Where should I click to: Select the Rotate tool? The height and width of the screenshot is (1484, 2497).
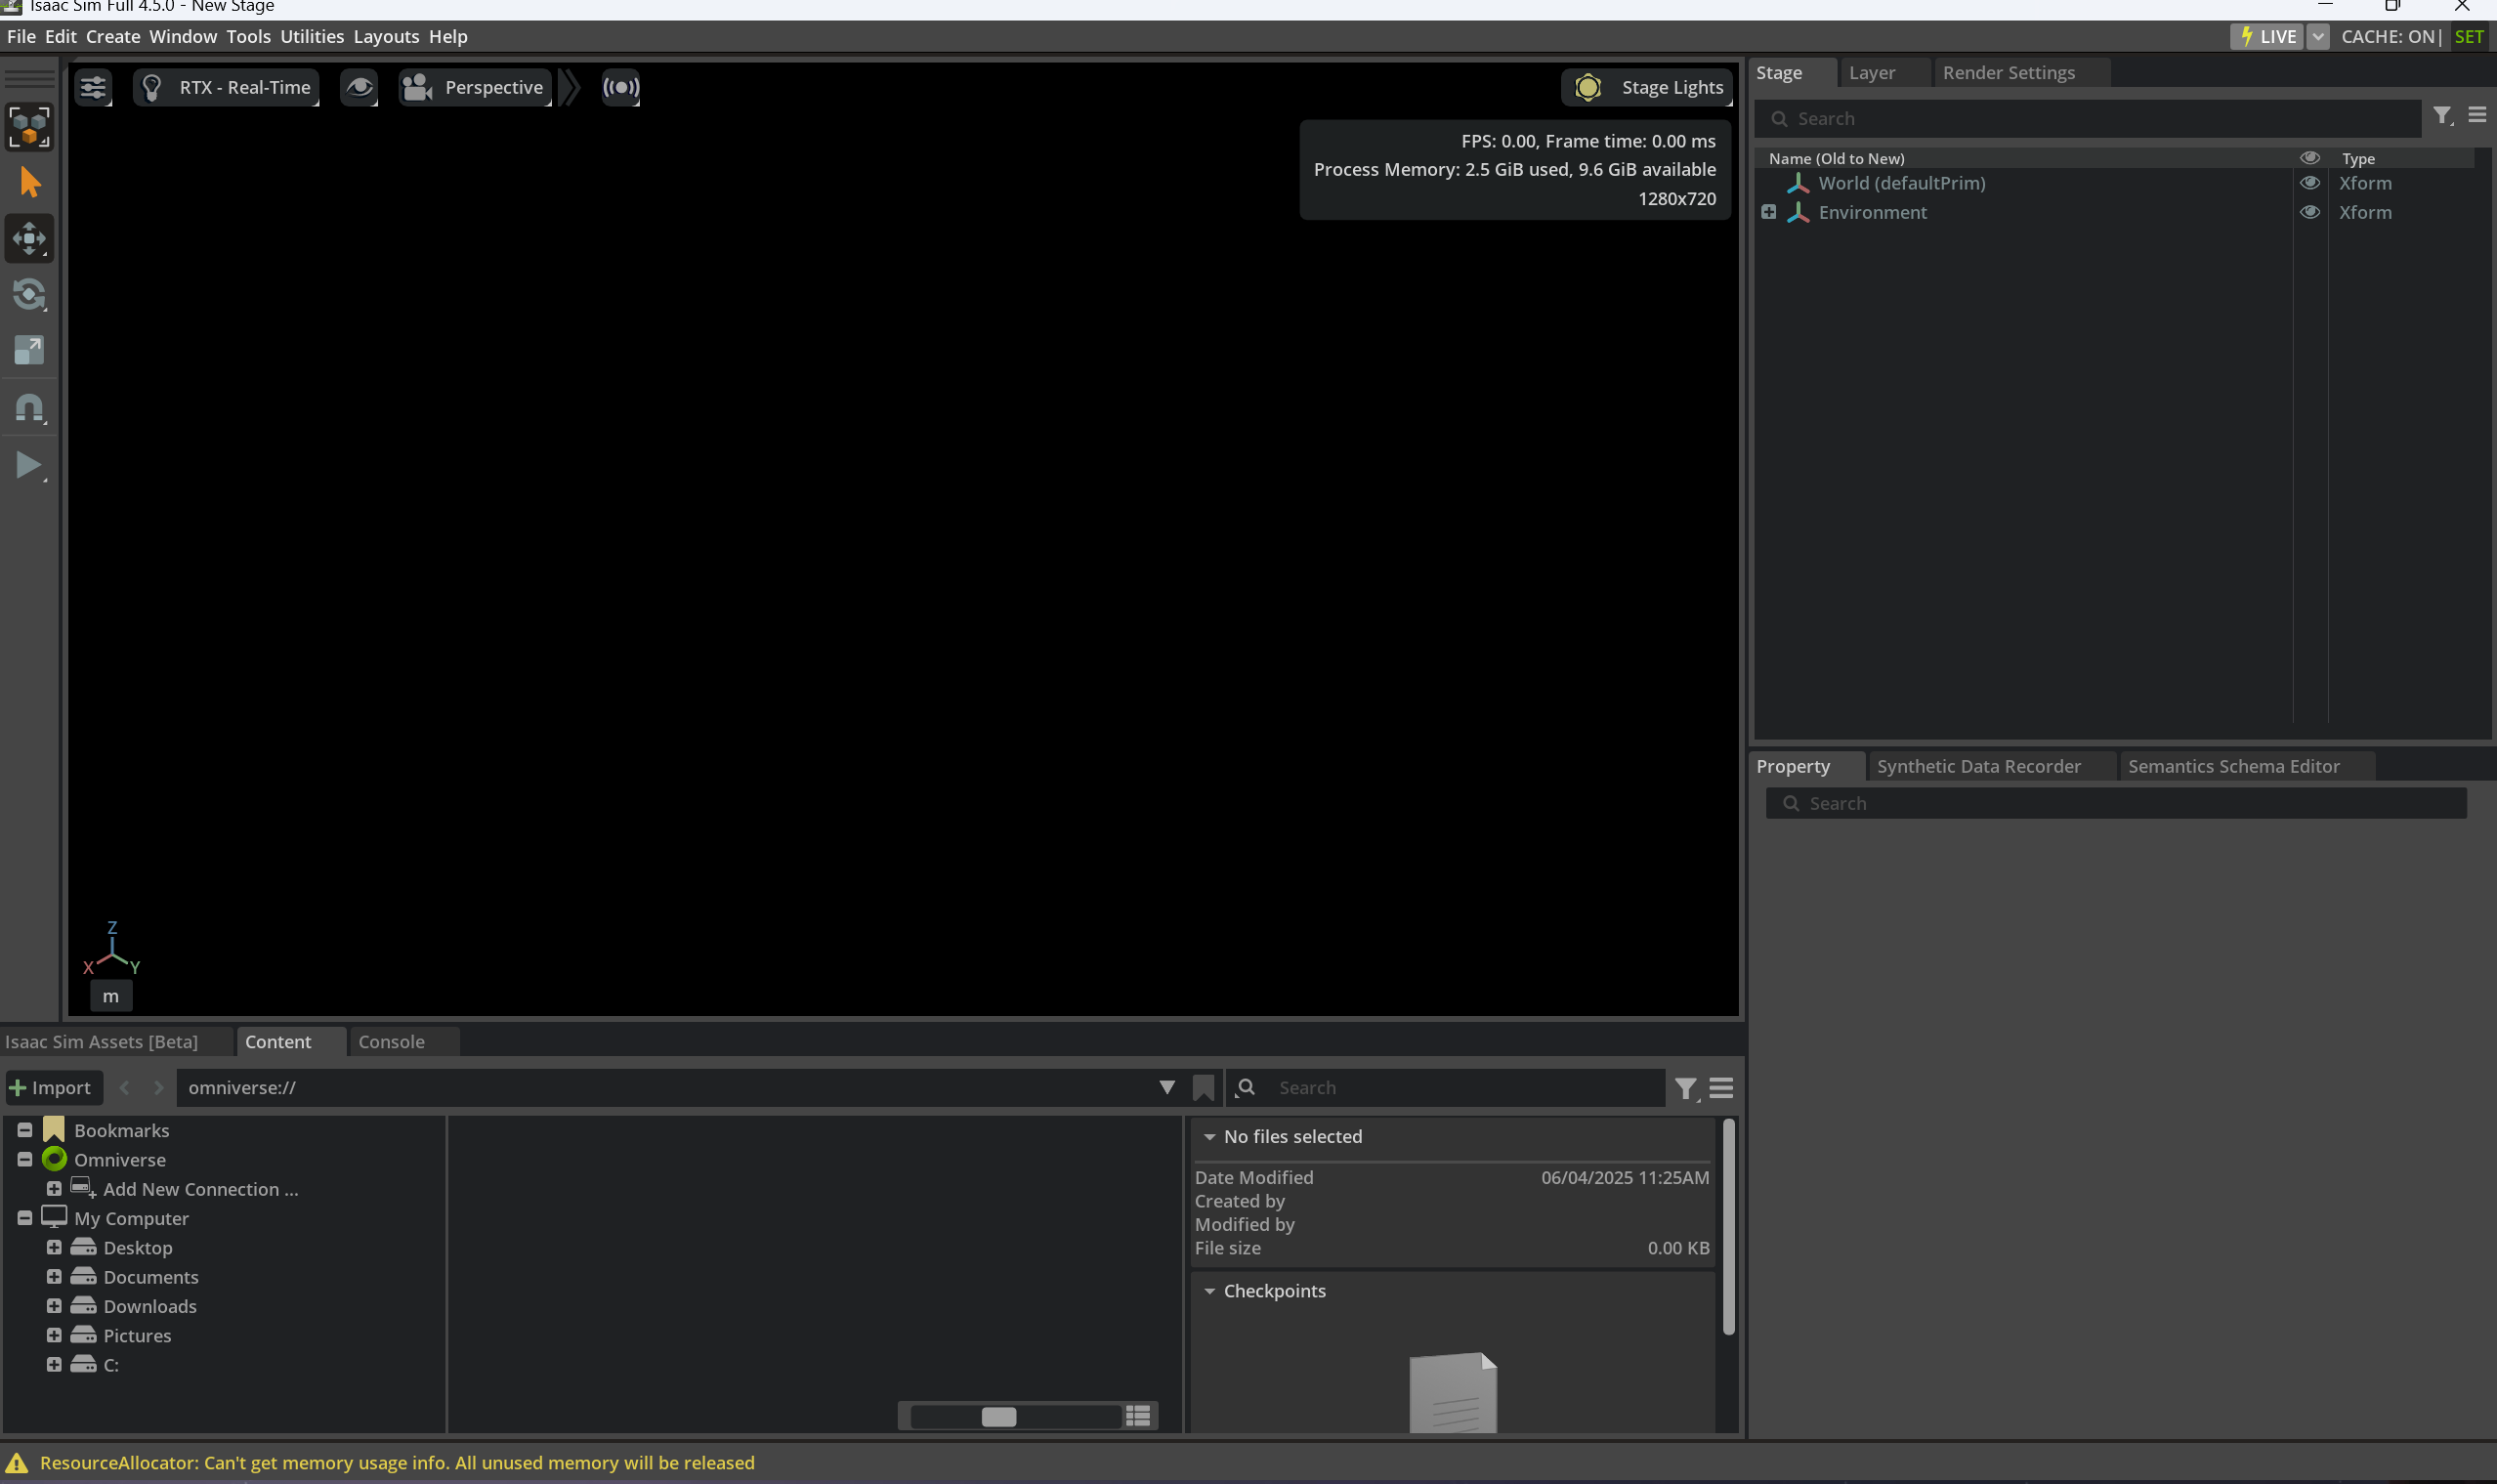(30, 294)
